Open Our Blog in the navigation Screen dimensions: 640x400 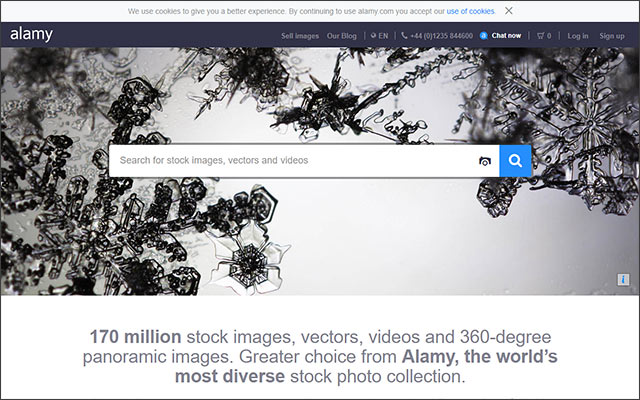click(x=341, y=35)
